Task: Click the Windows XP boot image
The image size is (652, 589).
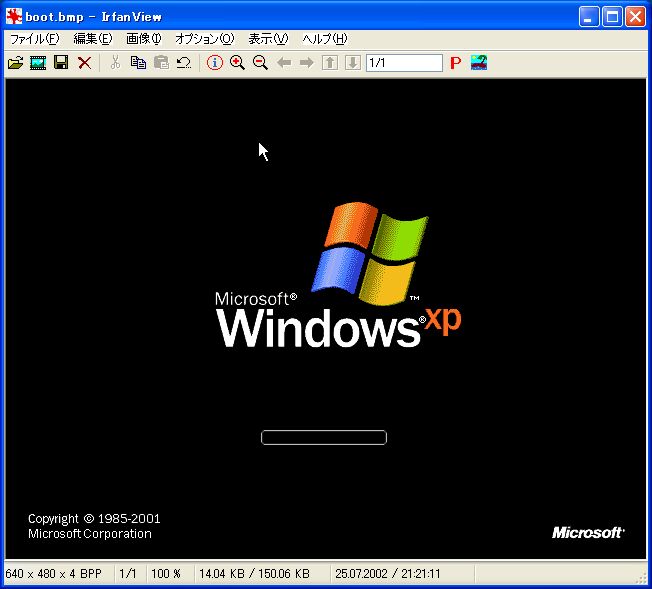Action: pyautogui.click(x=326, y=319)
